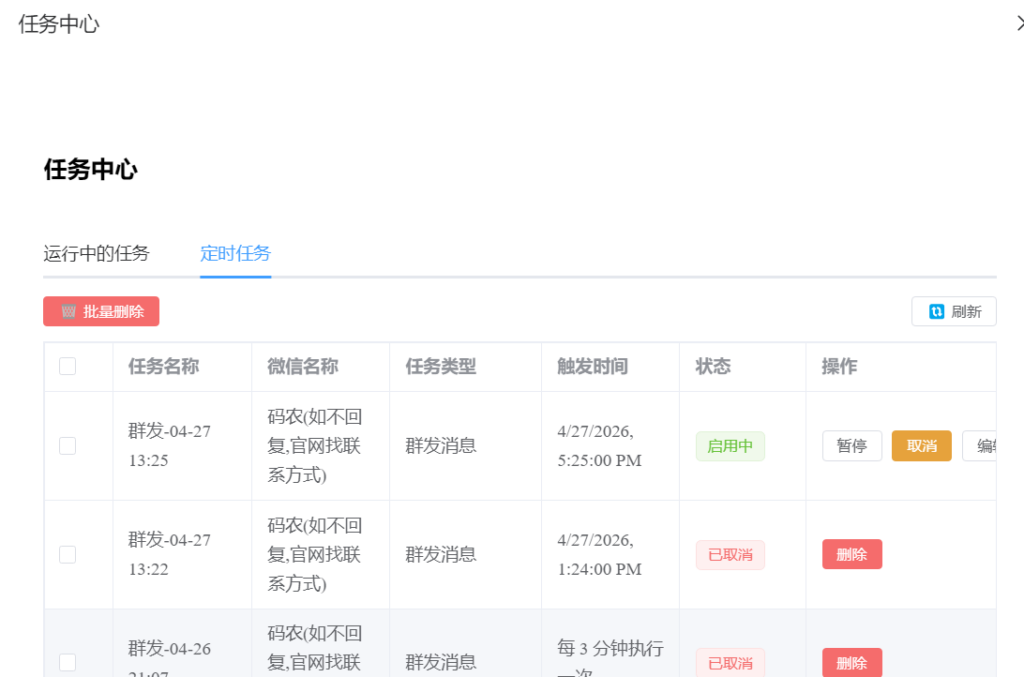Close the 任务中心 dialog
The image size is (1024, 677).
coord(1019,24)
